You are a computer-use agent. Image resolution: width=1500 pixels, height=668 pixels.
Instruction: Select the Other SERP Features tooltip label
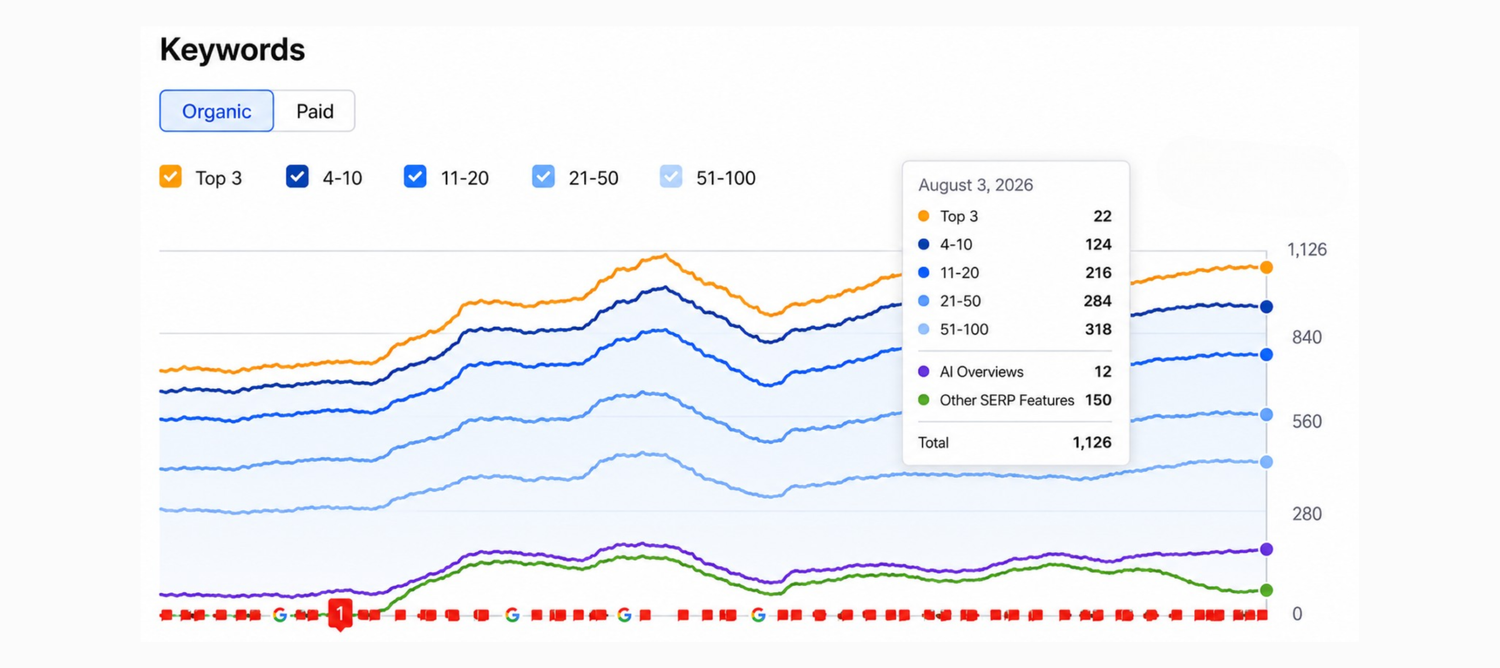(1007, 400)
